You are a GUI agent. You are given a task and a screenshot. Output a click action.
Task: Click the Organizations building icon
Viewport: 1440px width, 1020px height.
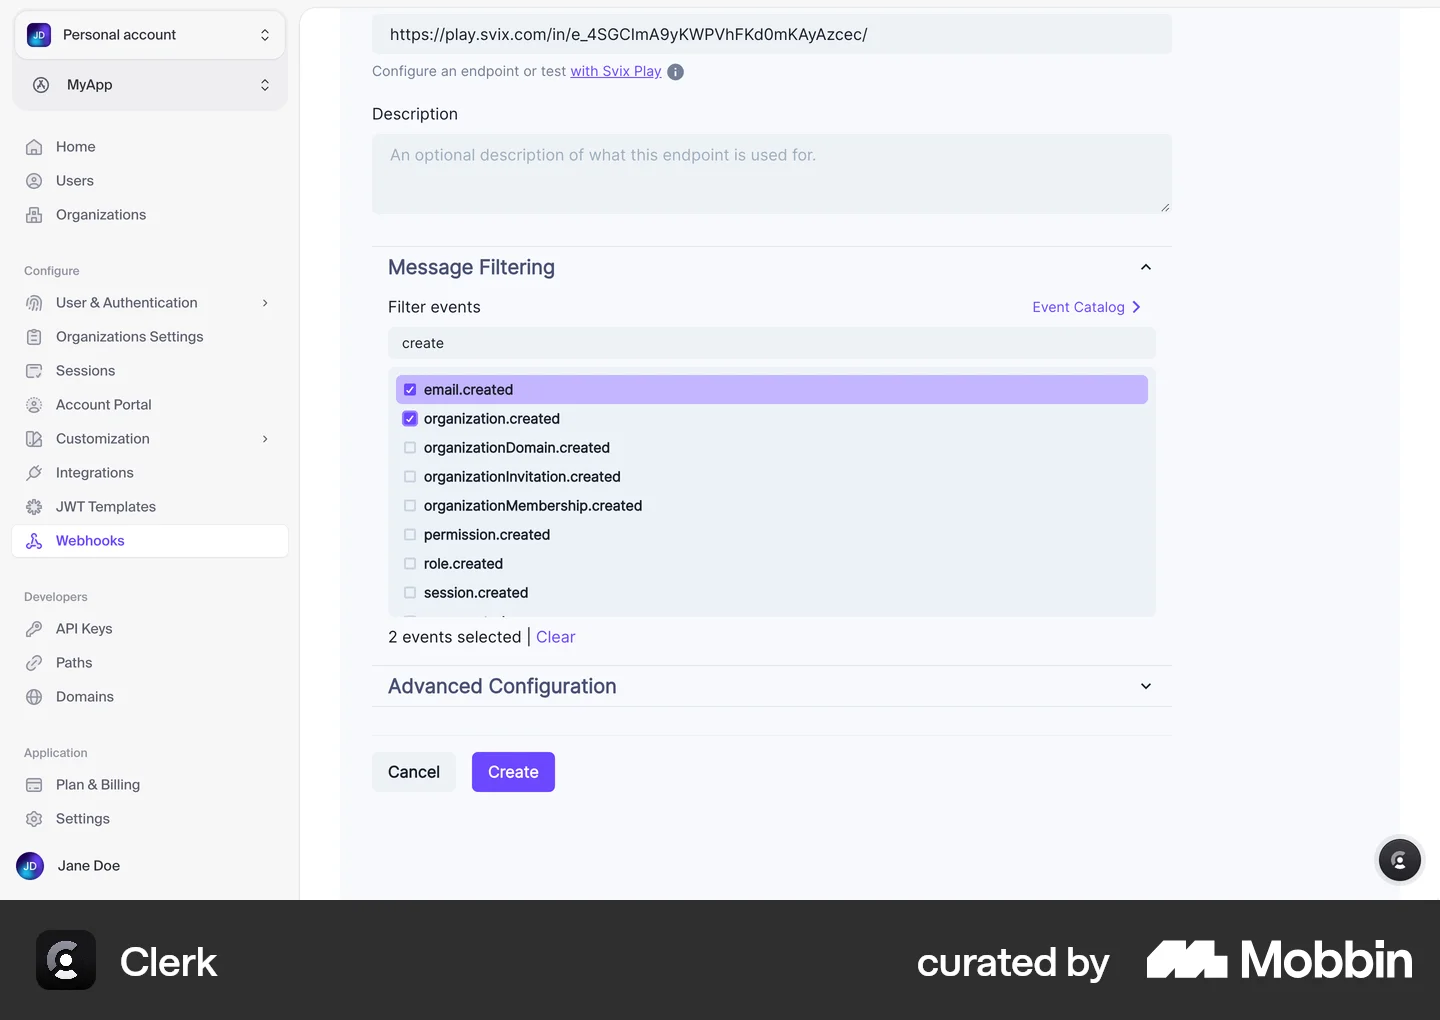click(x=34, y=215)
